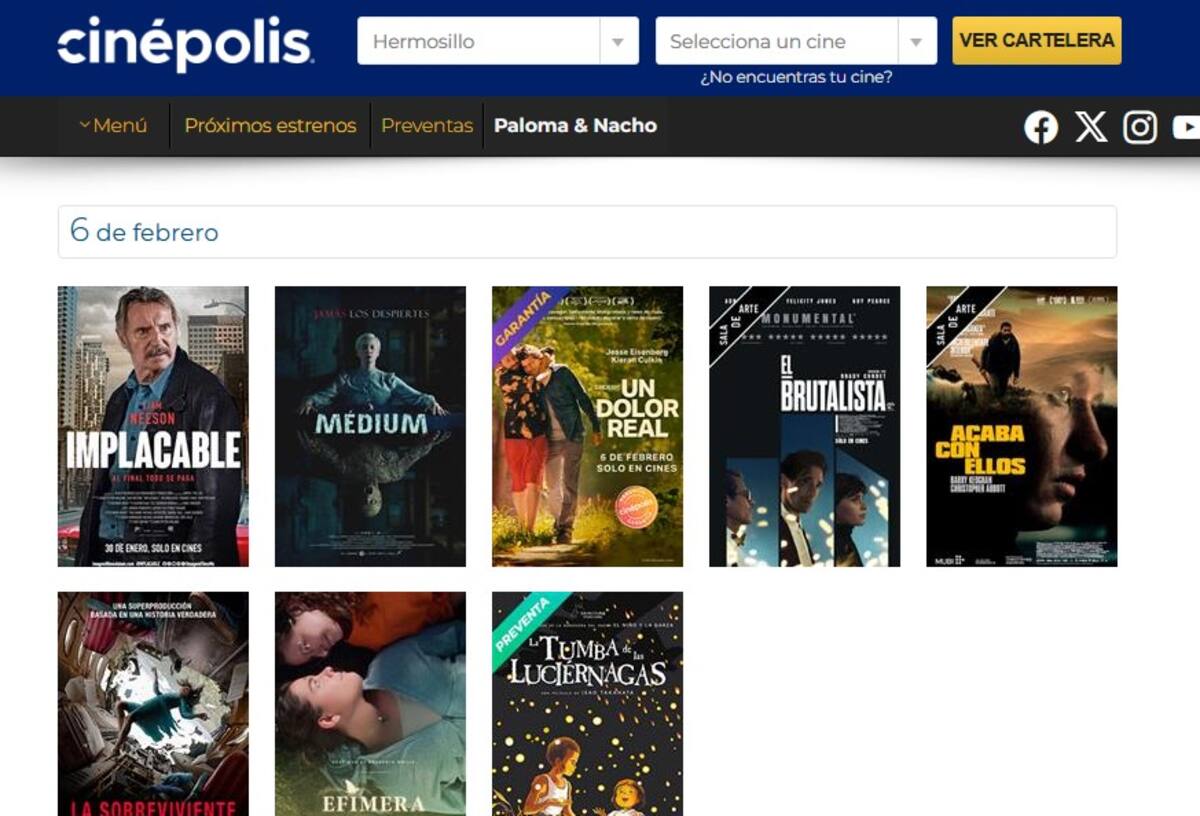The width and height of the screenshot is (1200, 816).
Task: Open the YouTube icon
Action: coord(1187,127)
